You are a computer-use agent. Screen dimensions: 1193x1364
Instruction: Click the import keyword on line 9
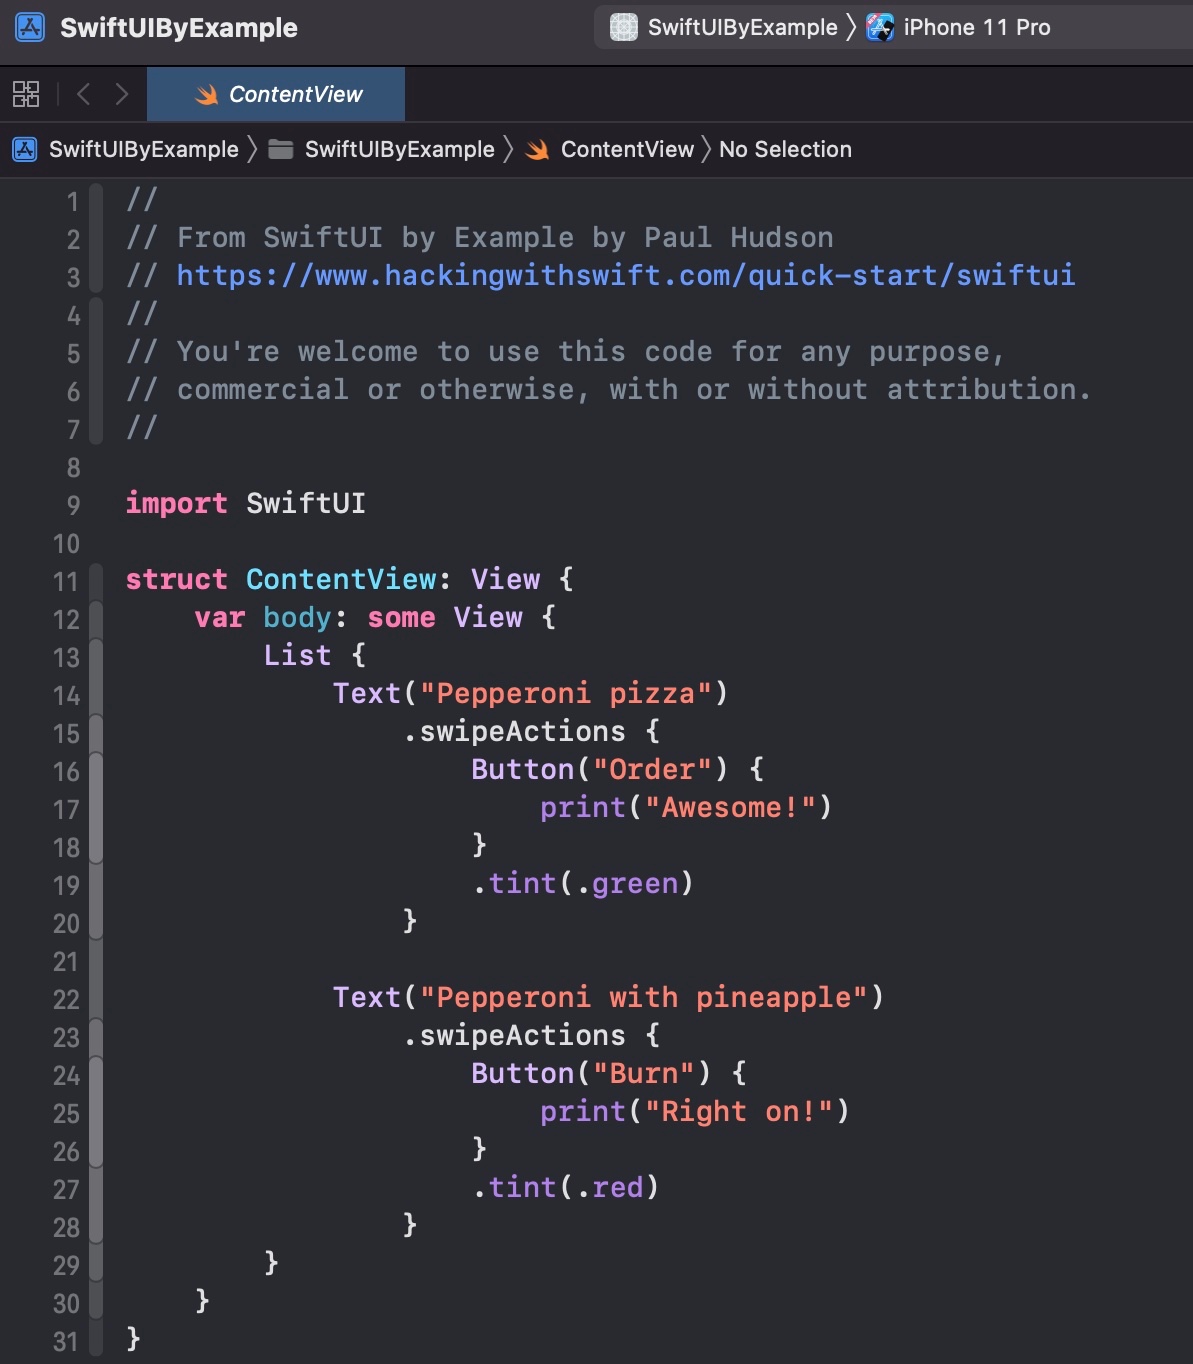tap(177, 503)
